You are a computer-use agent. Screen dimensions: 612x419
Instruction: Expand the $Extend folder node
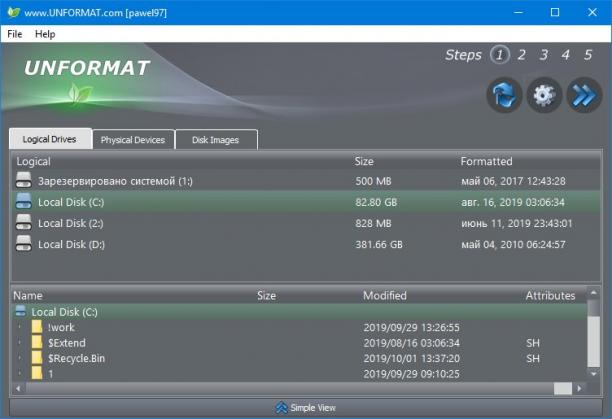pos(20,343)
